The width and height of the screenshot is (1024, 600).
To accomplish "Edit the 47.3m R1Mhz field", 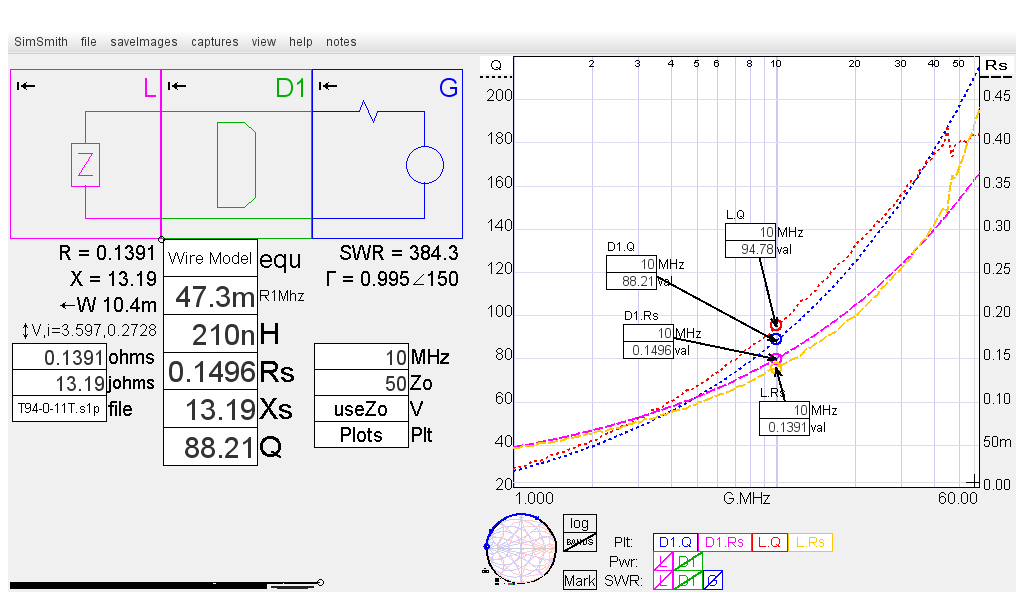I will [210, 296].
